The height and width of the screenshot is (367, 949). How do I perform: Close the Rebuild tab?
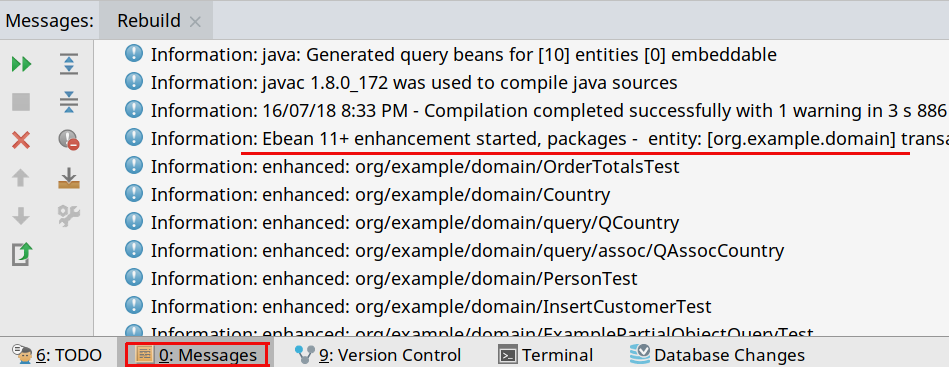point(195,22)
